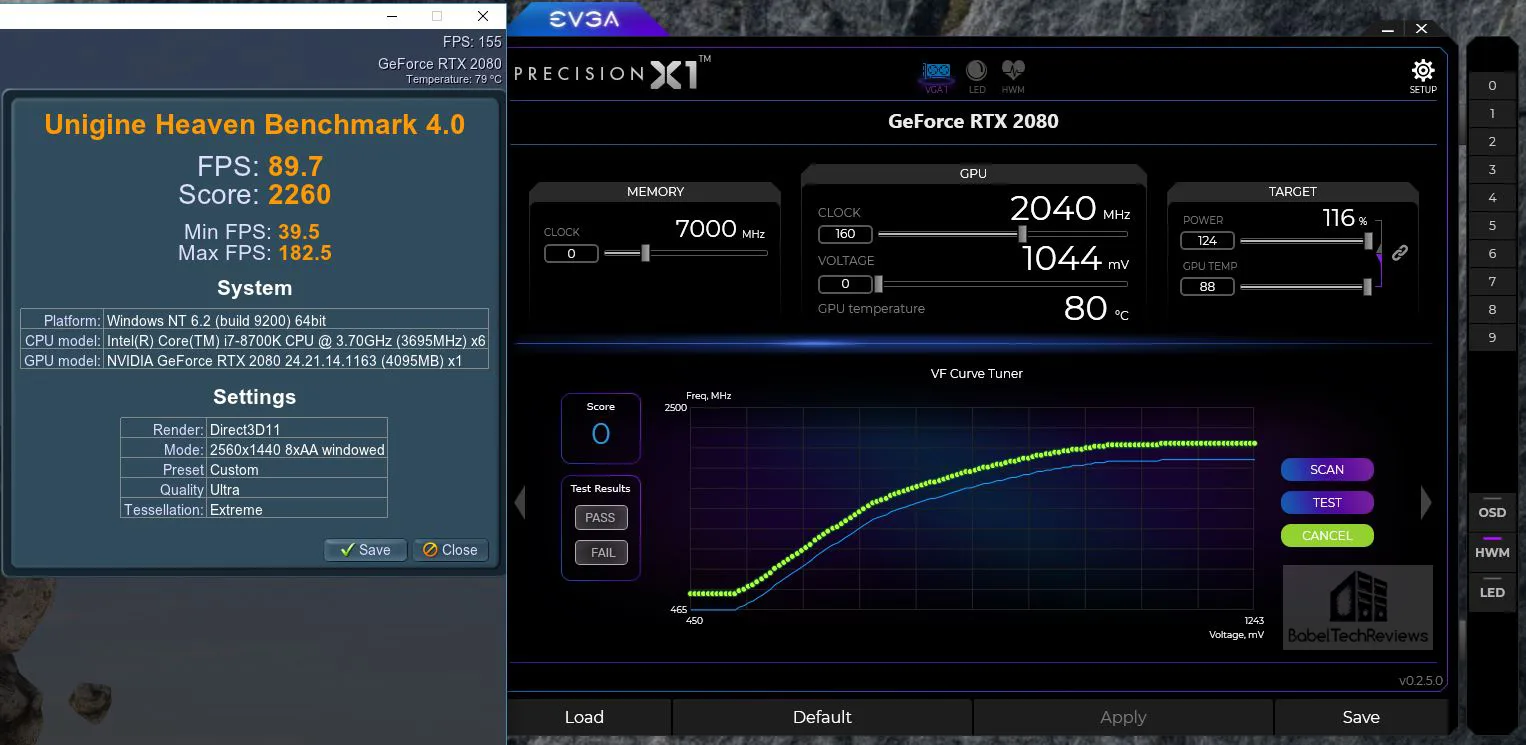
Task: Click the green CANCEL button
Action: click(1327, 535)
